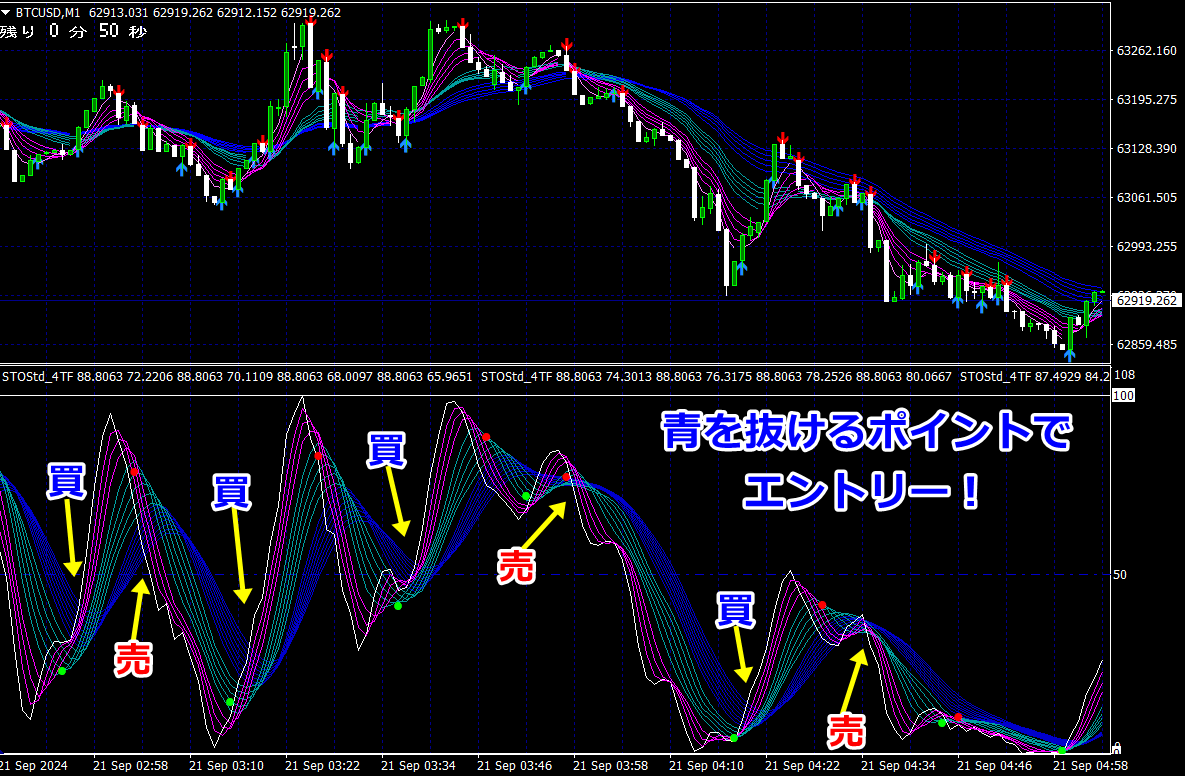This screenshot has height=776, width=1185.
Task: Click the boxed current price tag on price axis
Action: pyautogui.click(x=1146, y=301)
